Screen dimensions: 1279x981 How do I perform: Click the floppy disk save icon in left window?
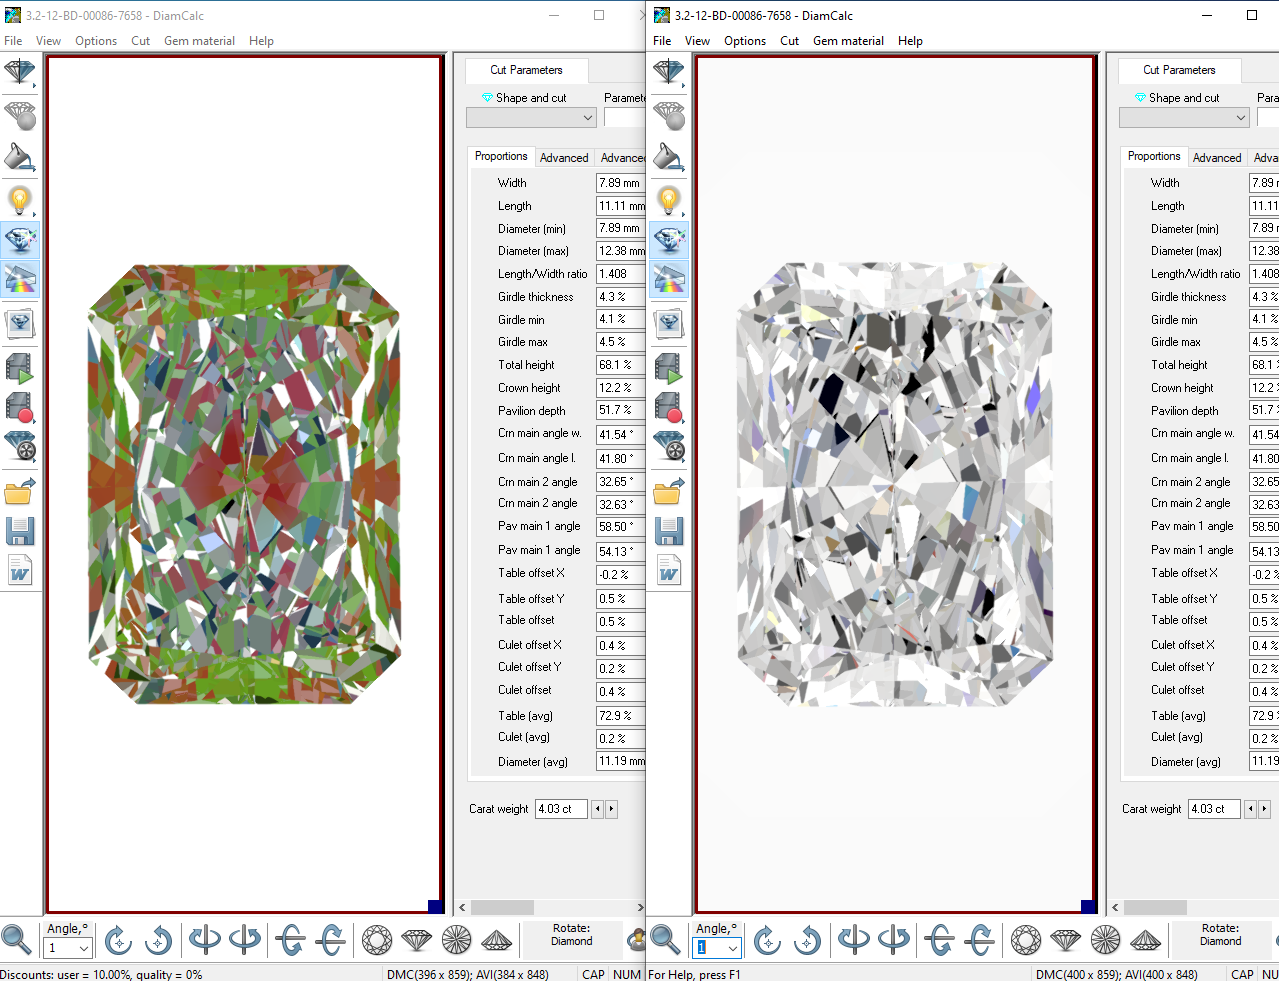pos(19,531)
